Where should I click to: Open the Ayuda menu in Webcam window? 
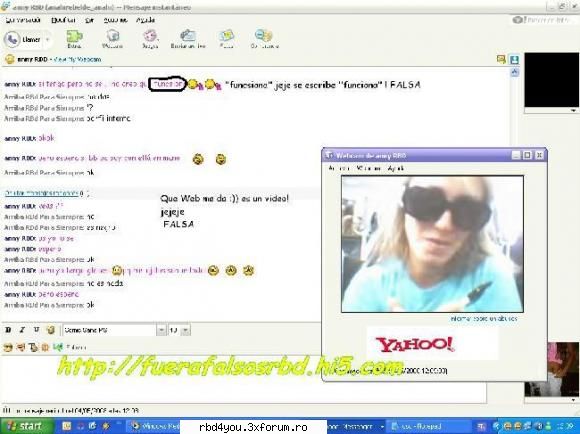tap(396, 168)
